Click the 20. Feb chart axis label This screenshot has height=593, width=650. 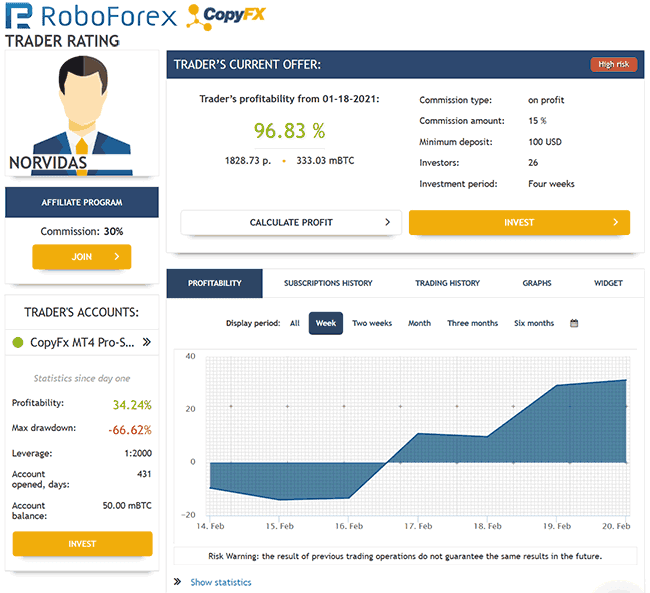point(616,526)
